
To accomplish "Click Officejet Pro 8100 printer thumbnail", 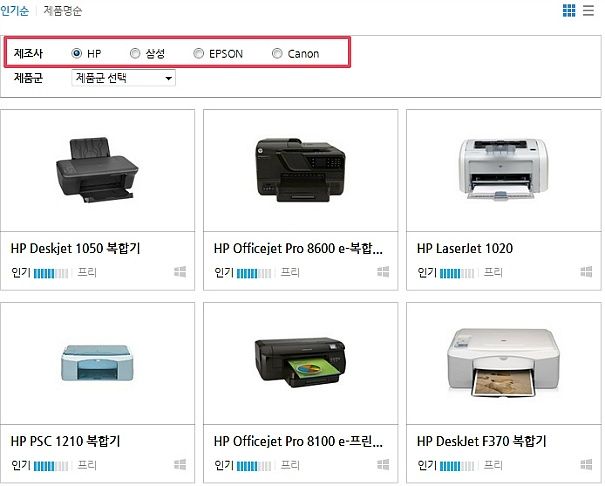I will (300, 363).
